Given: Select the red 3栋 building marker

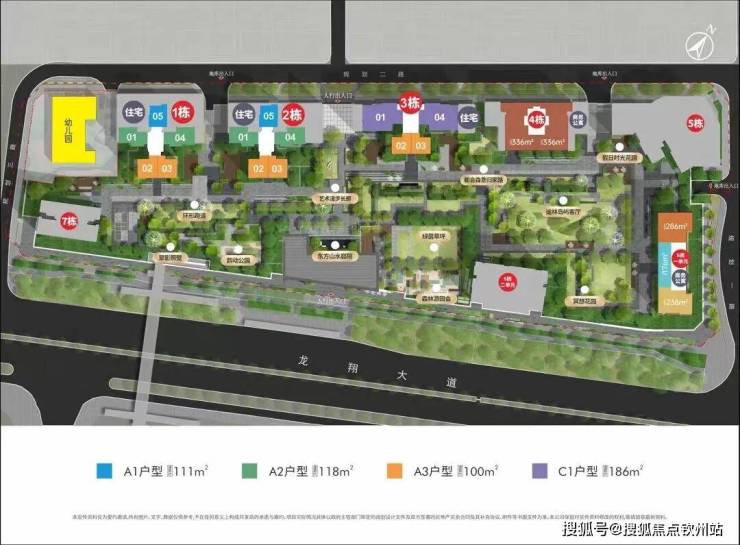Looking at the screenshot, I should (410, 102).
